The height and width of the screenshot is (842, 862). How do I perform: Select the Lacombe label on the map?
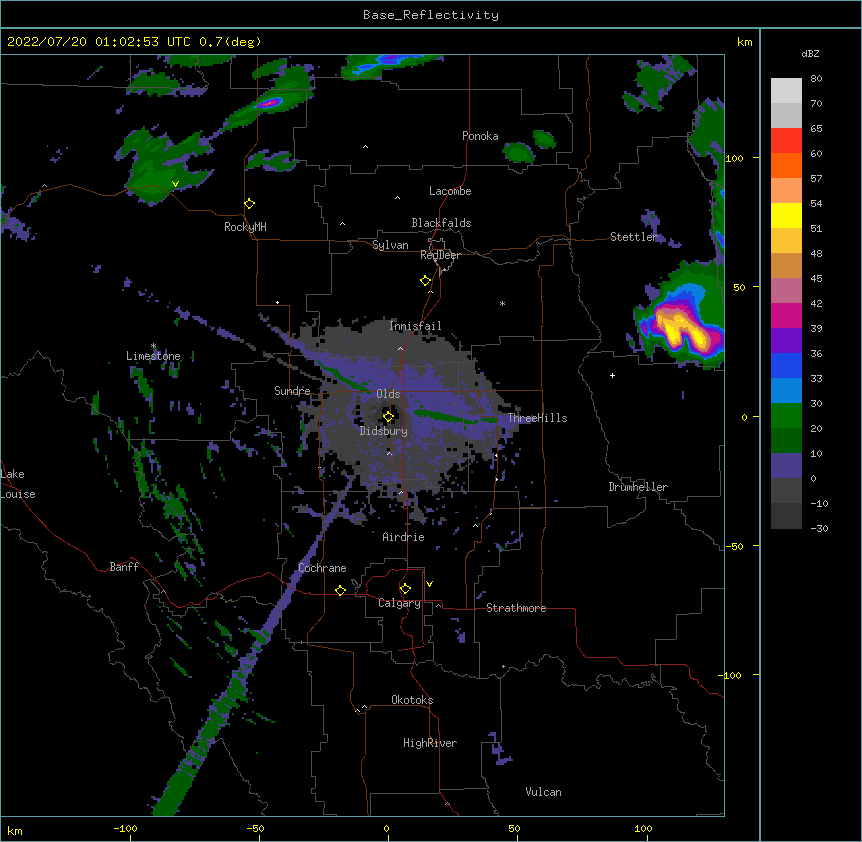coord(450,191)
